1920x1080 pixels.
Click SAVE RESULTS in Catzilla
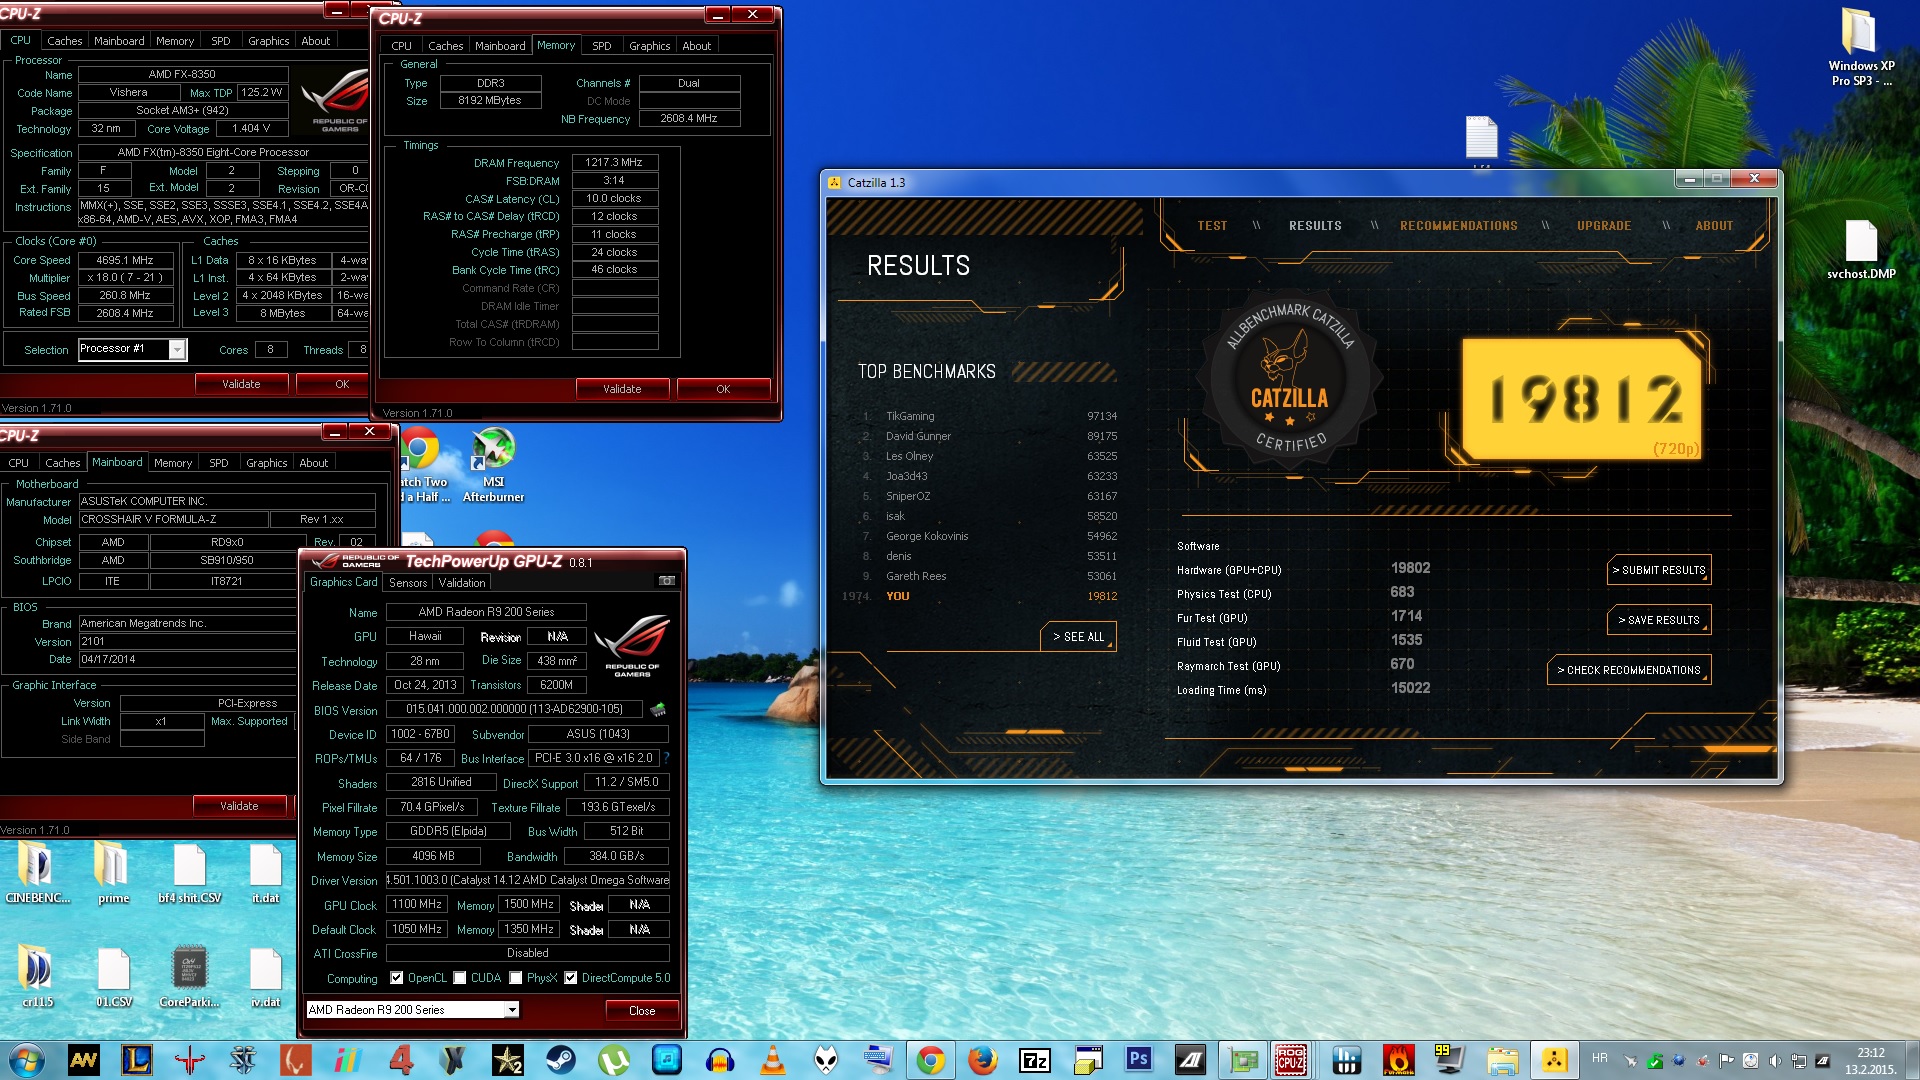pyautogui.click(x=1659, y=620)
